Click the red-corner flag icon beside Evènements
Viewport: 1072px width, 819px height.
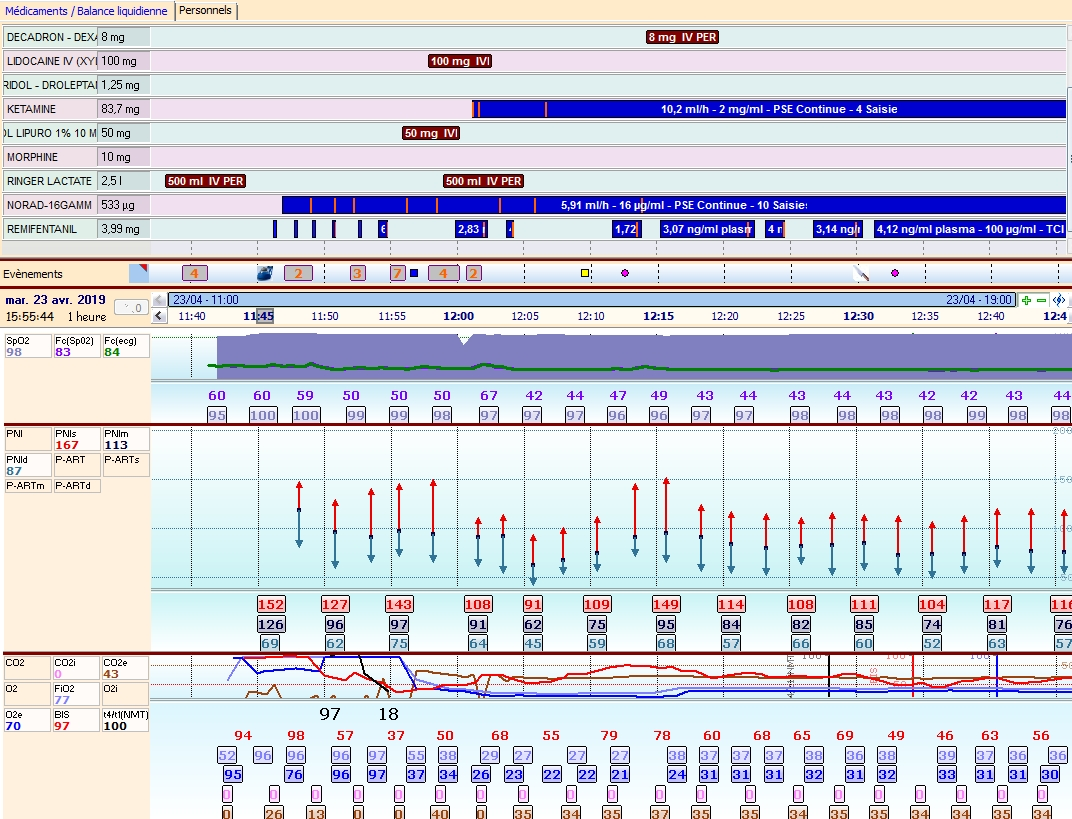pos(139,273)
